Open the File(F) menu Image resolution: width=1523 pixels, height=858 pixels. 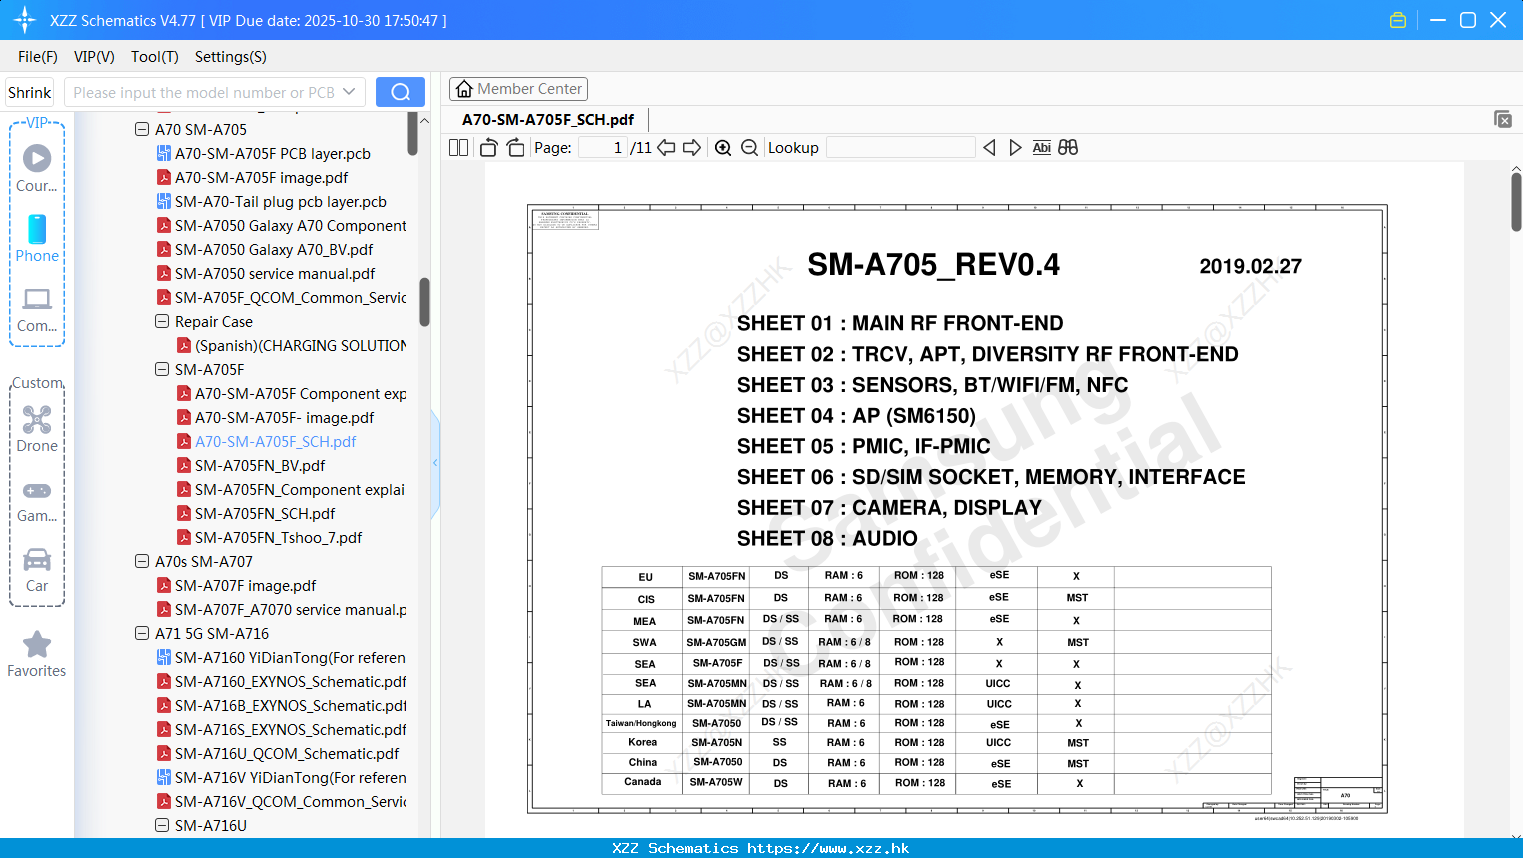click(x=38, y=57)
